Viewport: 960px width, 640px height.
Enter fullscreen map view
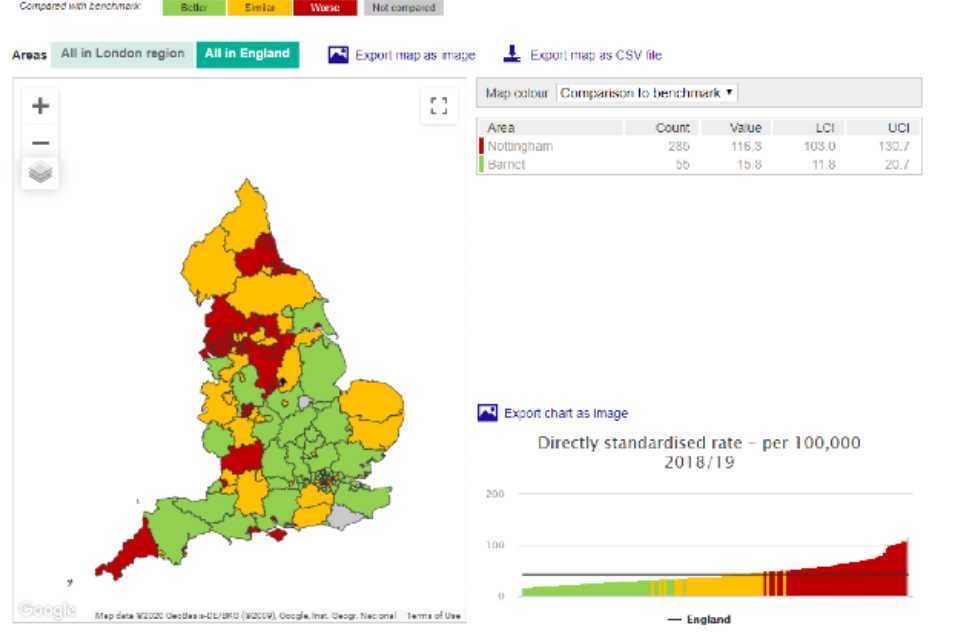tap(438, 106)
